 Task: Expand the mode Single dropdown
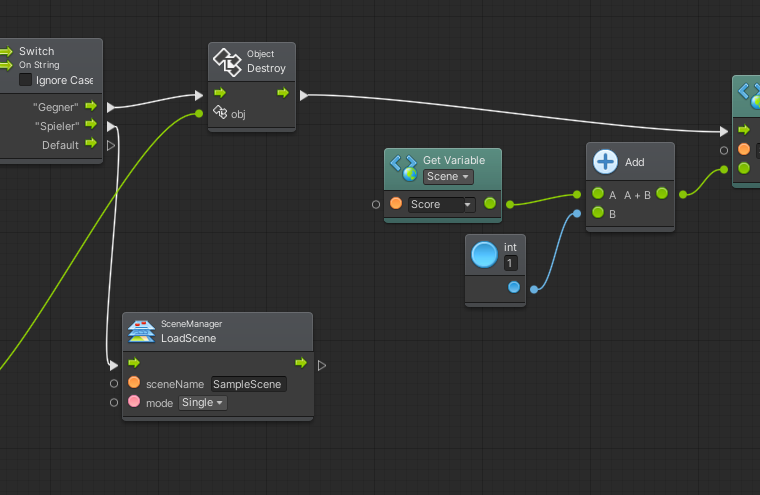click(203, 402)
